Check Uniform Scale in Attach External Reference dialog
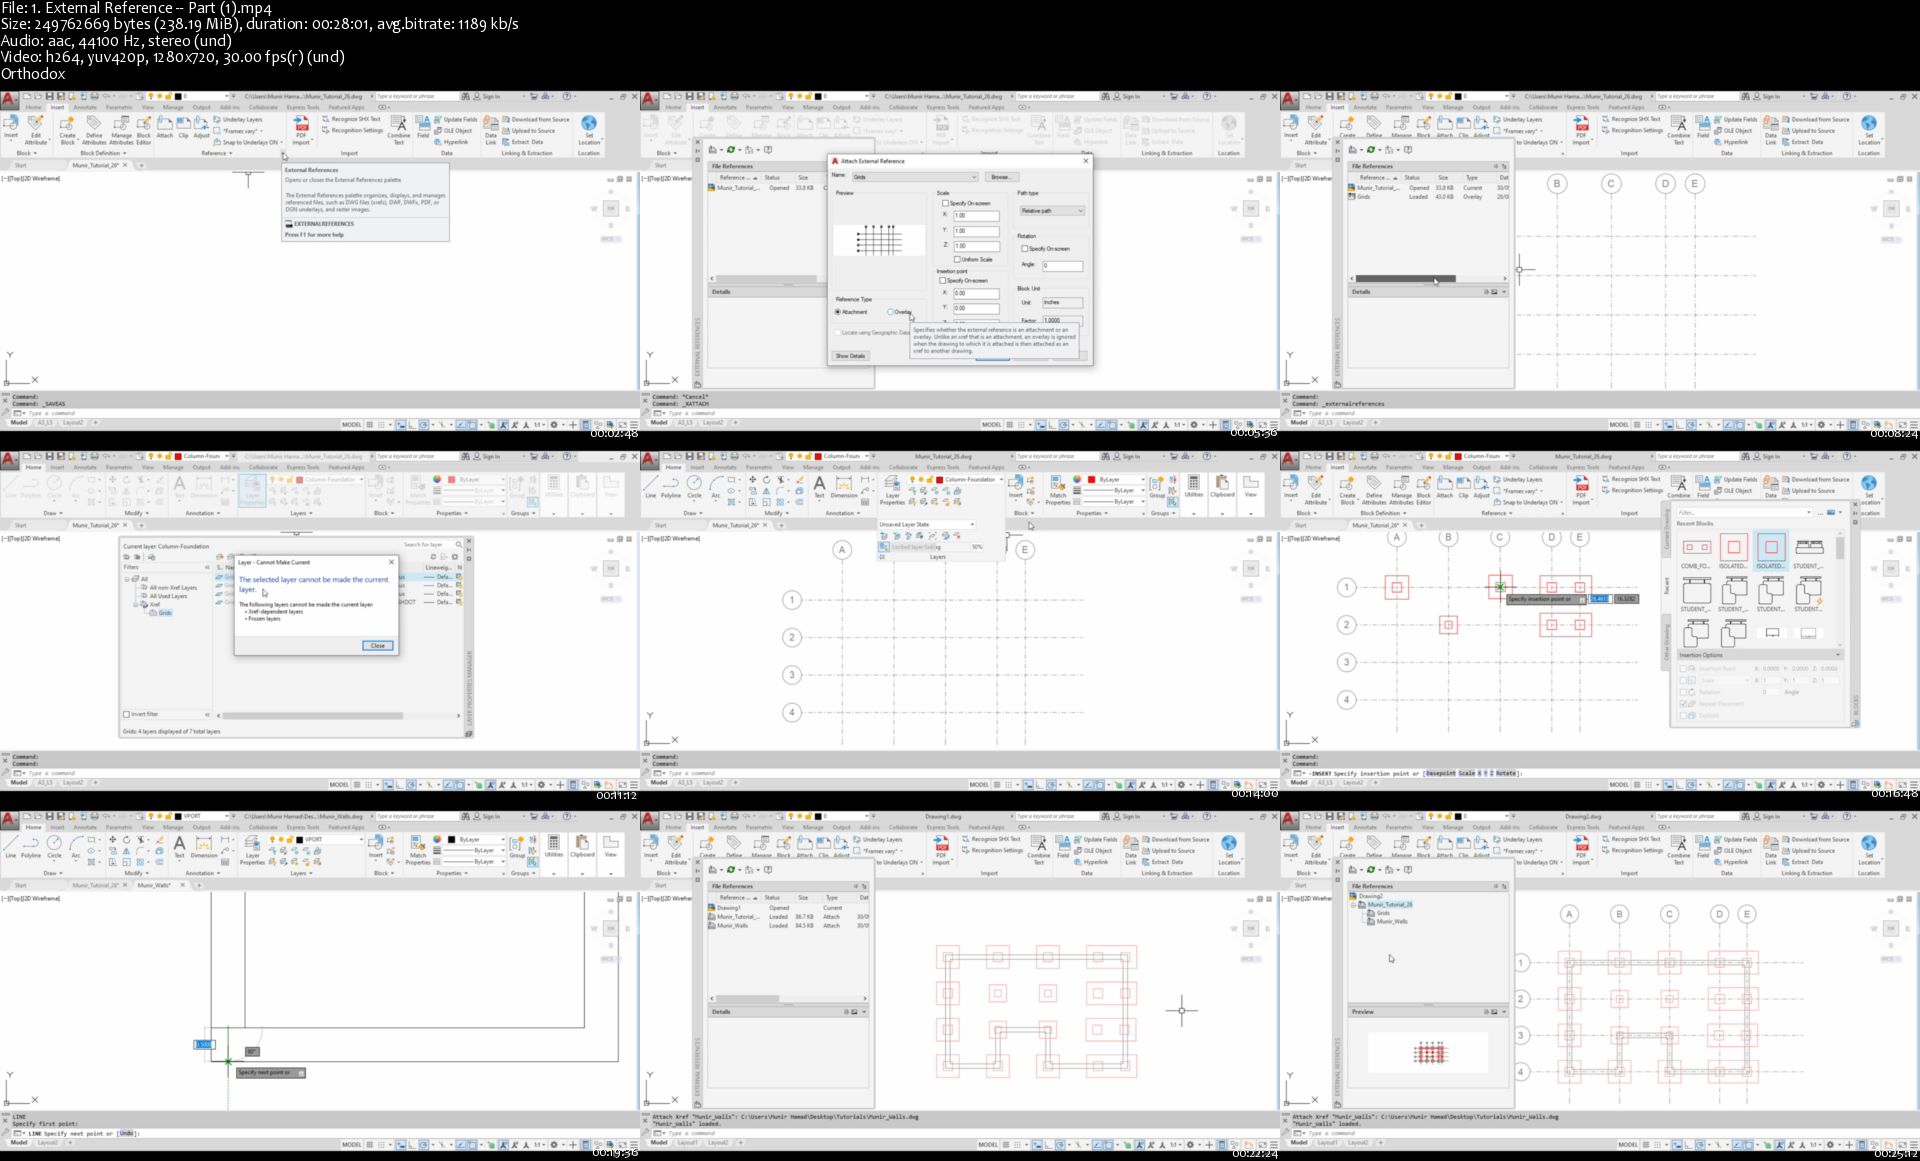 tap(957, 259)
